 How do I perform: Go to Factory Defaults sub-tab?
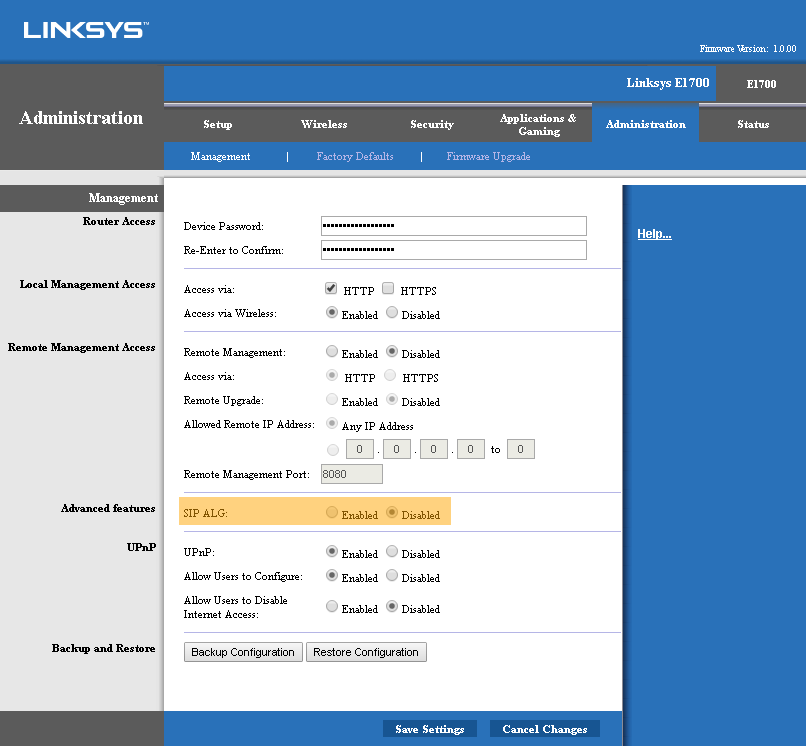coord(355,156)
